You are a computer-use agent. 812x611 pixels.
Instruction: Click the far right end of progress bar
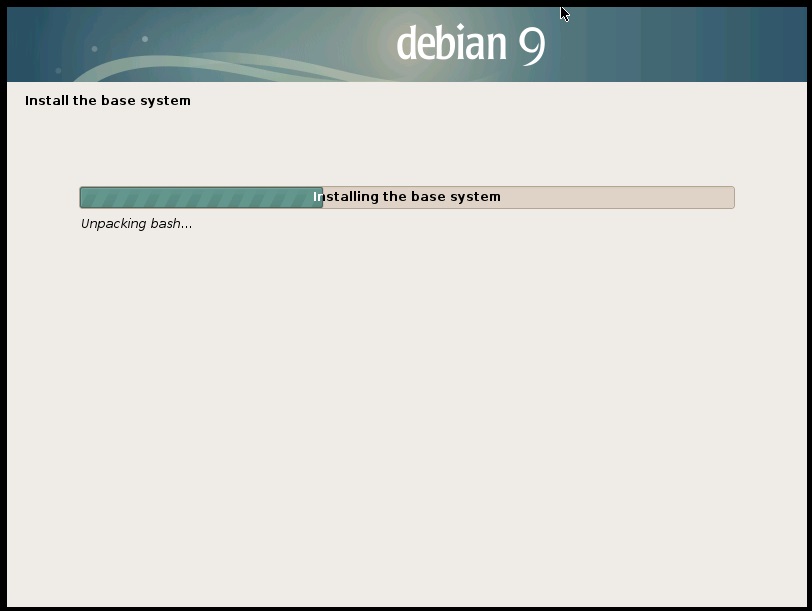(731, 197)
